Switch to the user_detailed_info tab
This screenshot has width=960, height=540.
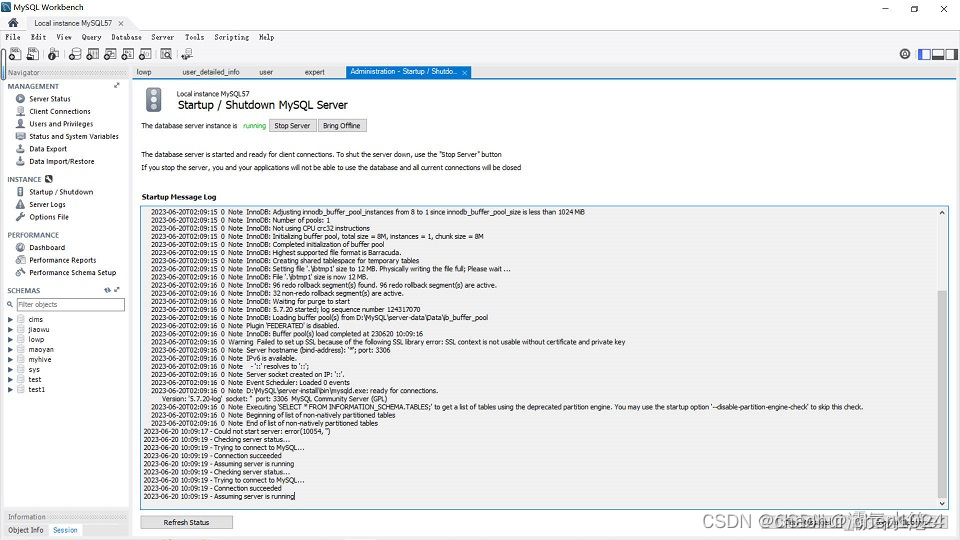coord(211,72)
